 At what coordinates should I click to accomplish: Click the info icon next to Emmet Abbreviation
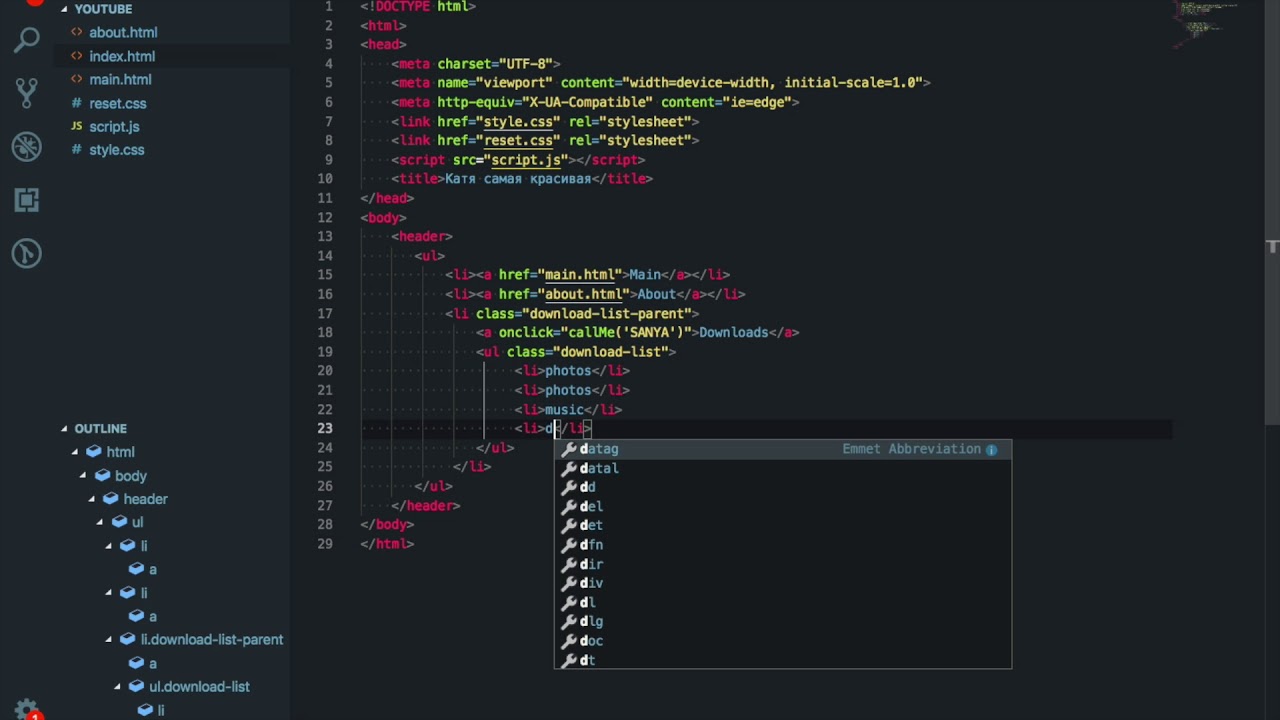991,449
